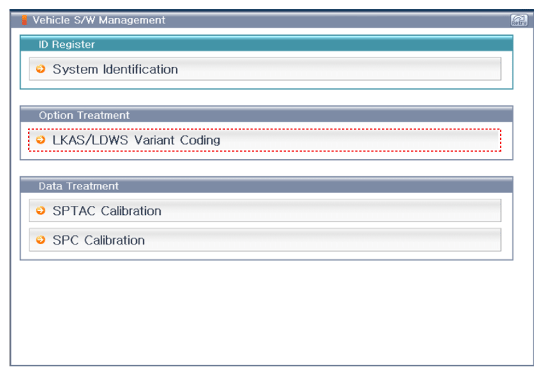
Task: Click arrow icon beside SPC Calibration
Action: (41, 240)
